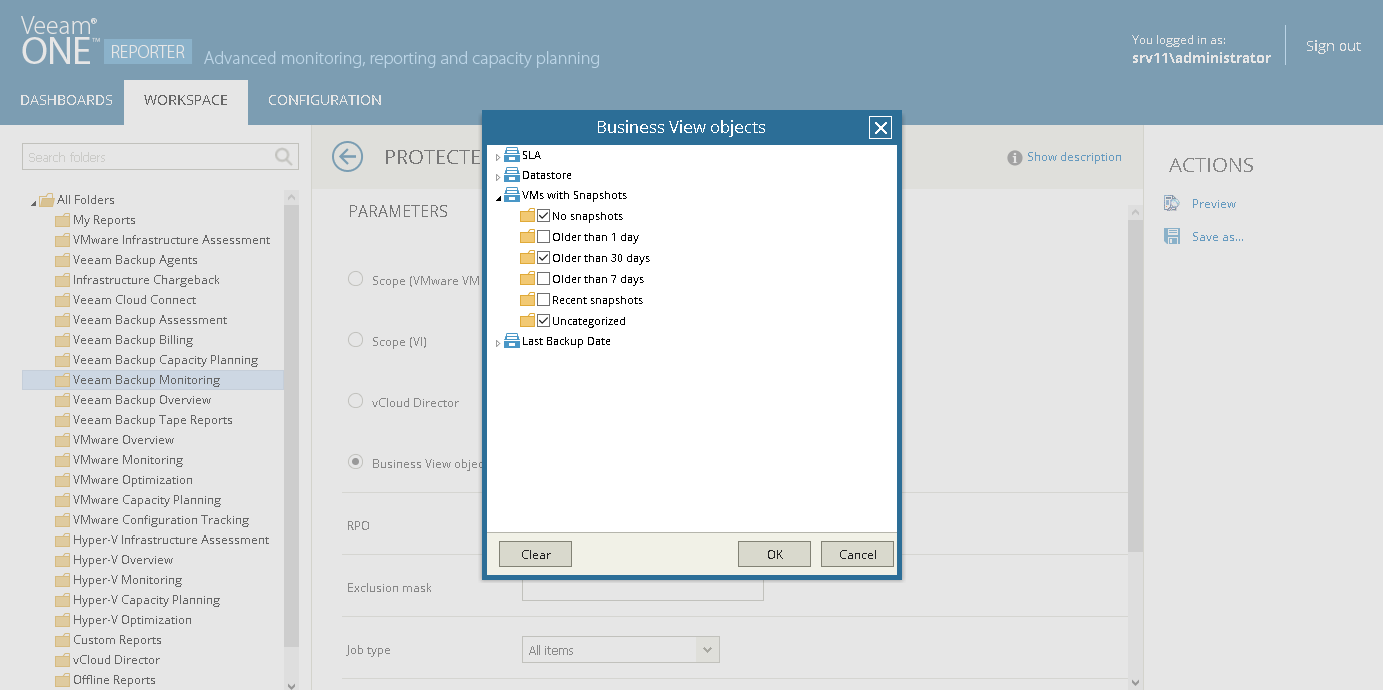Check the Older than 7 days checkbox
The width and height of the screenshot is (1383, 690).
pos(543,279)
